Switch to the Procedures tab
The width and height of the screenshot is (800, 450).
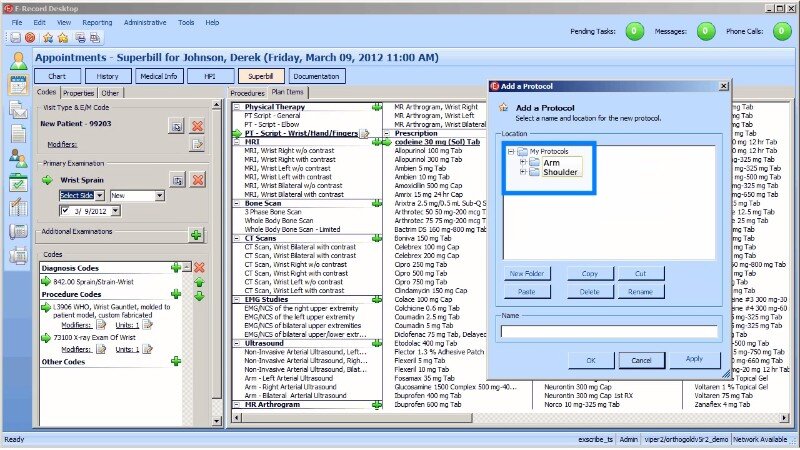[247, 93]
